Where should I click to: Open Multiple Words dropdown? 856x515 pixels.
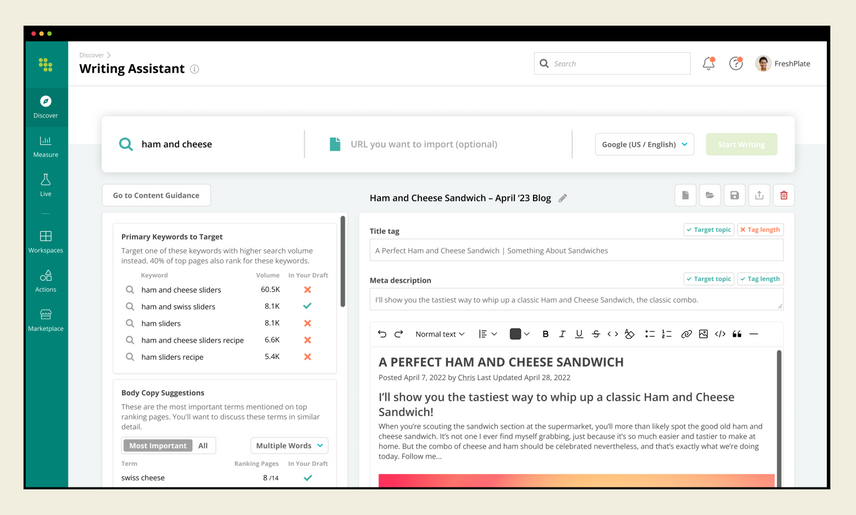289,446
